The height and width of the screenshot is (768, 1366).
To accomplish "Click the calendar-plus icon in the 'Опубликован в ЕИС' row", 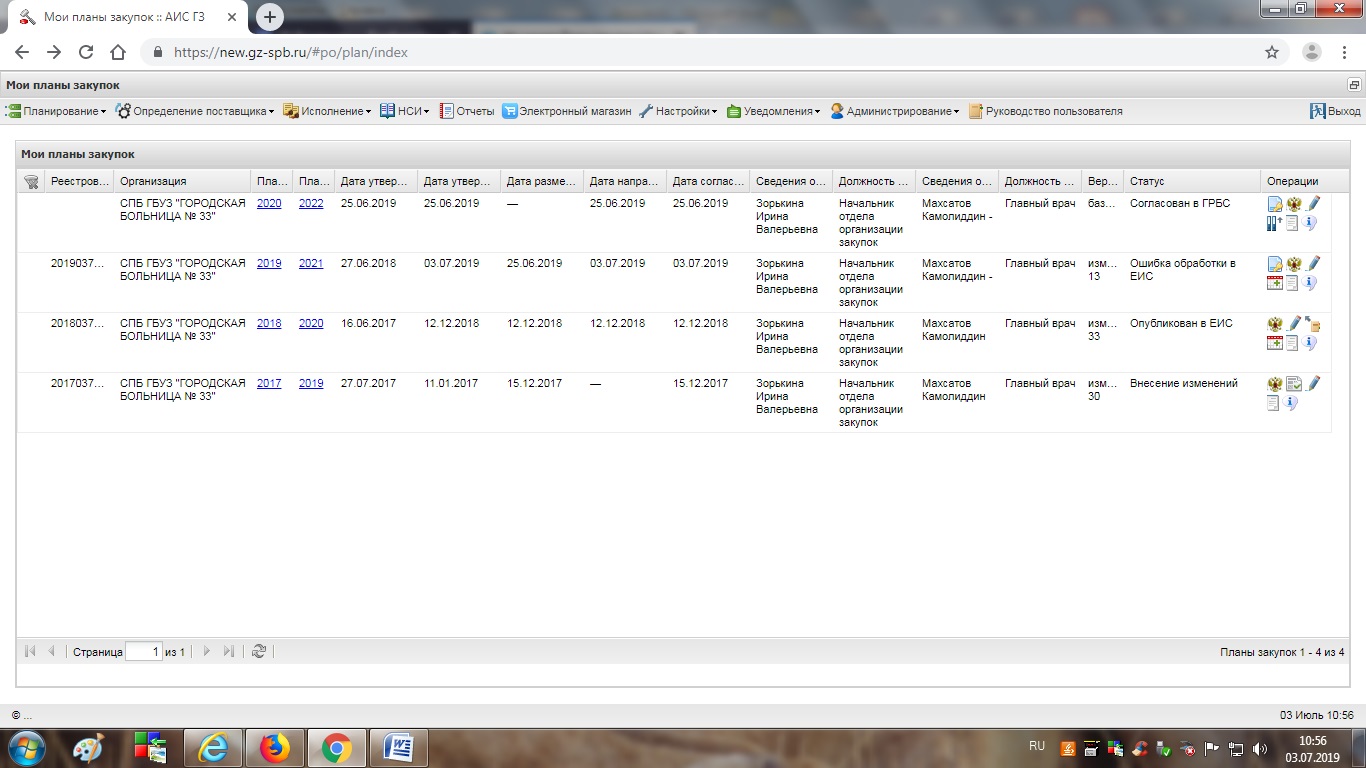I will pyautogui.click(x=1275, y=343).
